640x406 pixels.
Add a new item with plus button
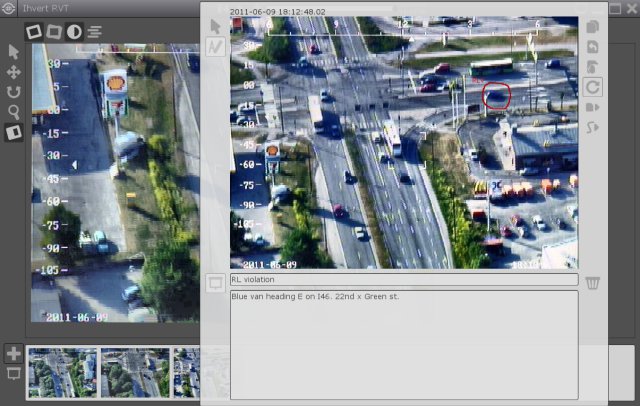click(13, 353)
